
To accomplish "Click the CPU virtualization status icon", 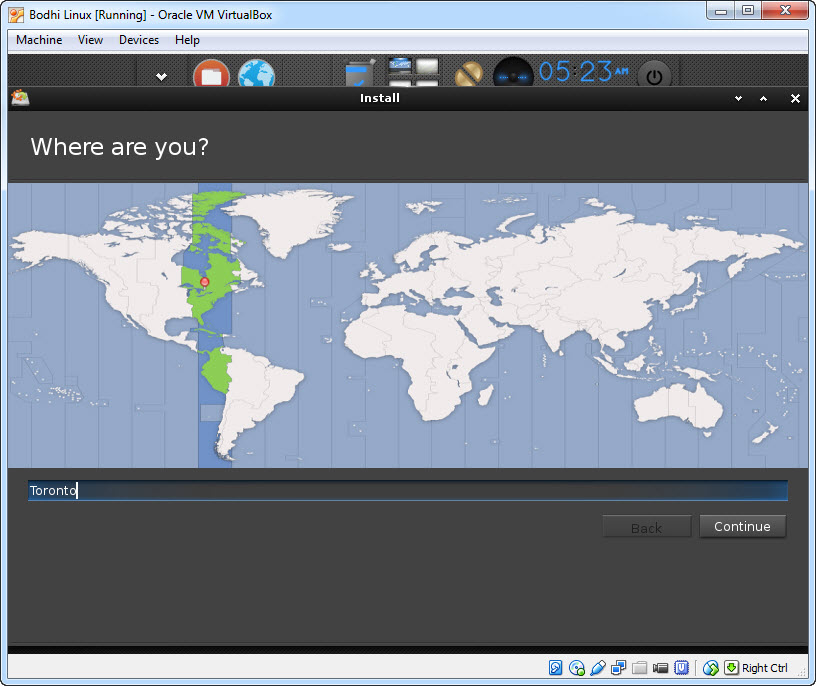I will pos(681,668).
